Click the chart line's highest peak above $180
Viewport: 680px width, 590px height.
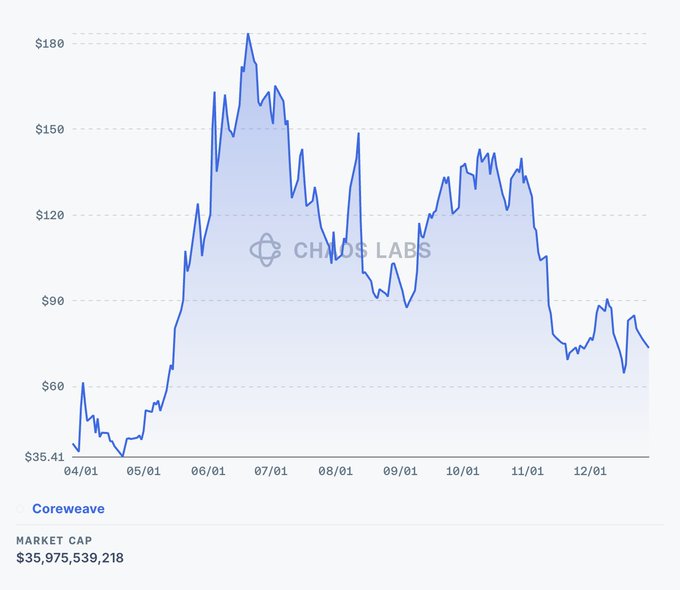(x=248, y=34)
